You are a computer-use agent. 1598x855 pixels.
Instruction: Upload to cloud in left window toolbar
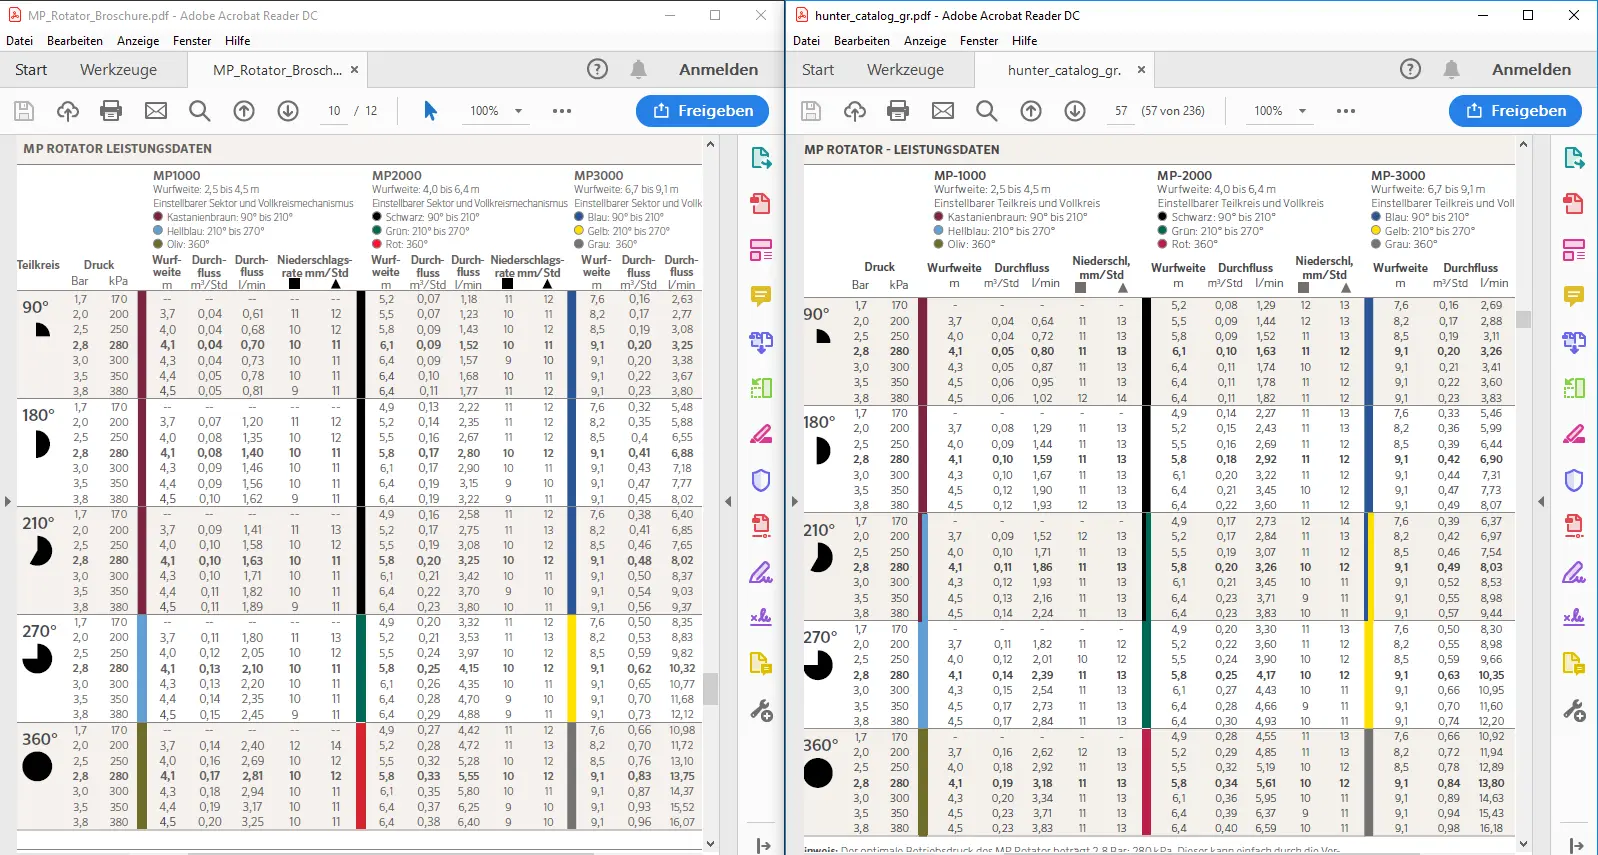click(67, 111)
